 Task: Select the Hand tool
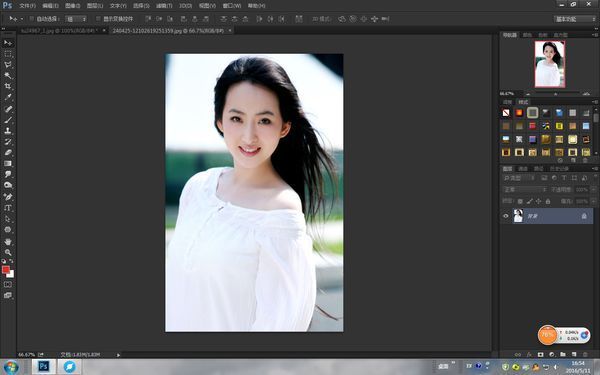(8, 241)
